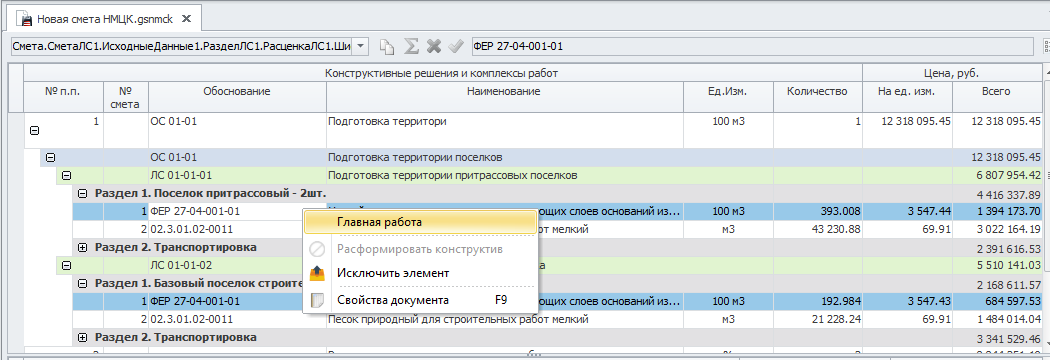Click the checkmark confirm icon
1050x360 pixels.
click(x=456, y=46)
